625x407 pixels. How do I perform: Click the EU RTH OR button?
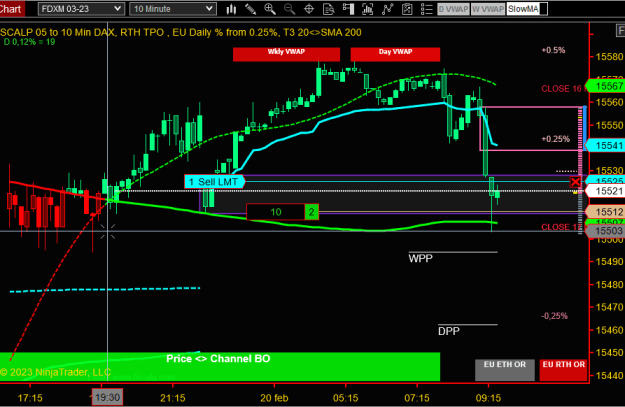563,370
